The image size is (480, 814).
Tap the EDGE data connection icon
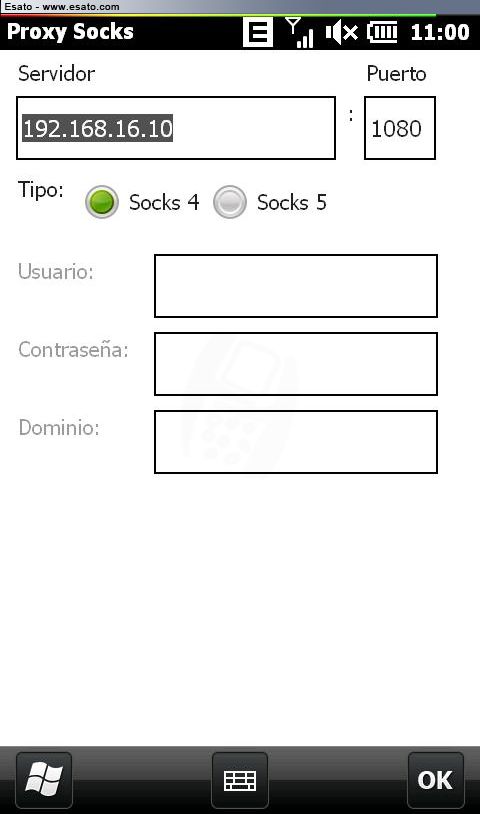(x=258, y=32)
